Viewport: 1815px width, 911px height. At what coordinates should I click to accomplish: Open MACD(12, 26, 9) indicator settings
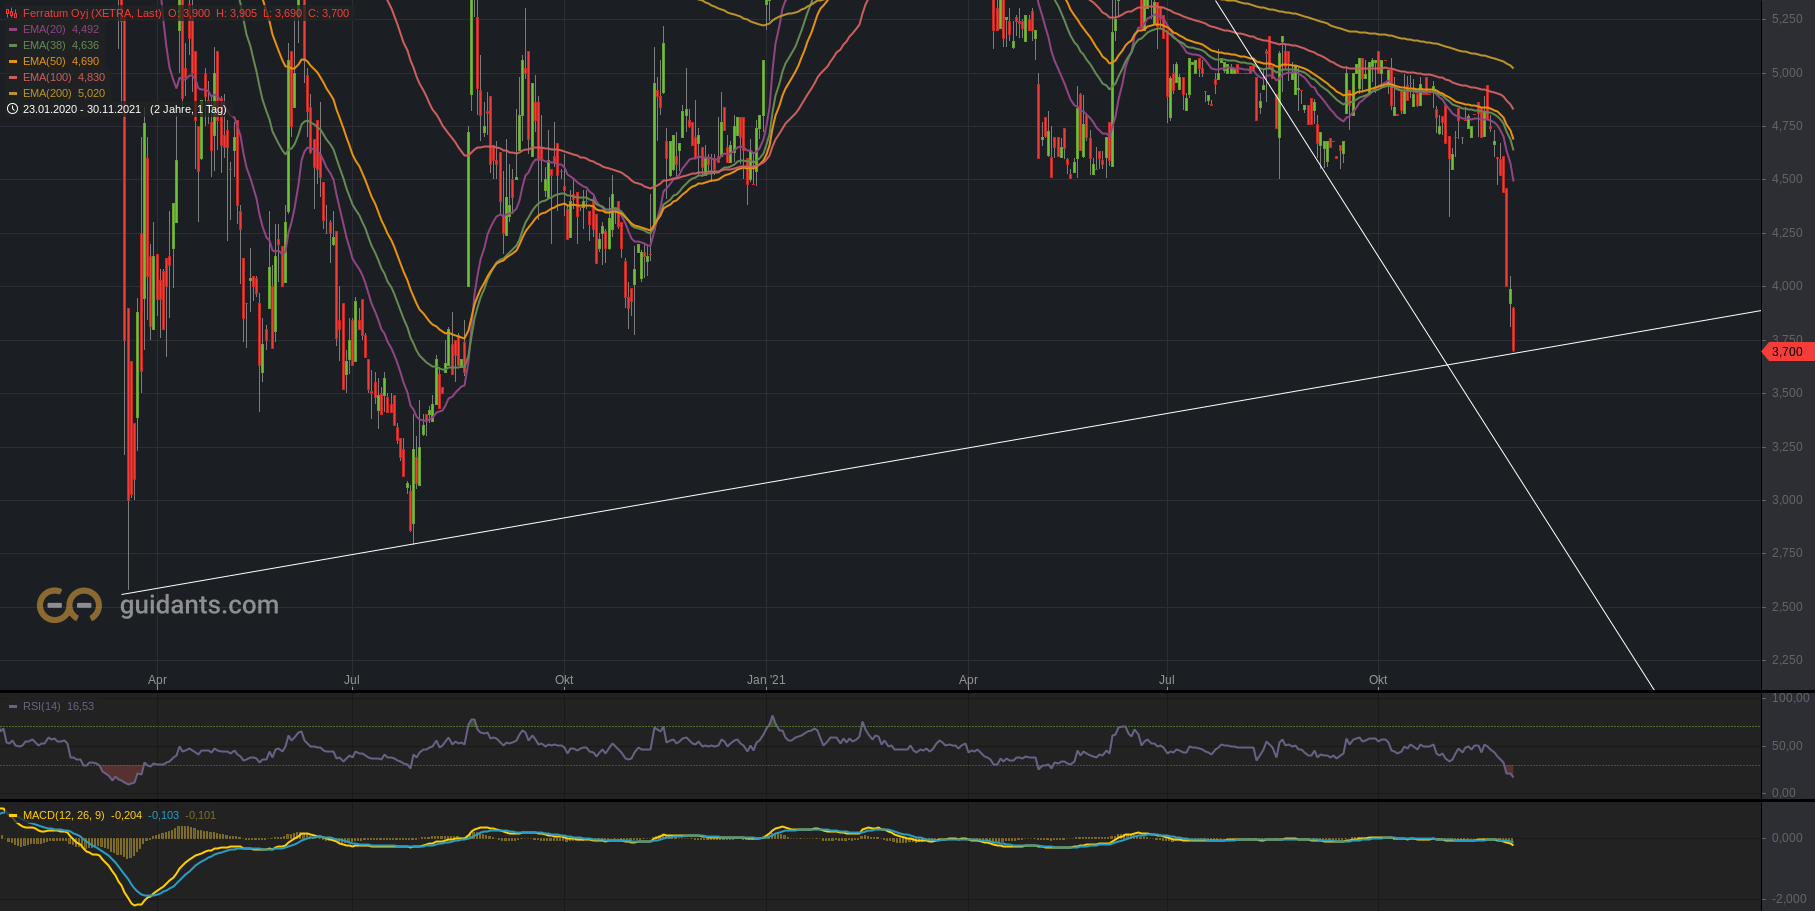pyautogui.click(x=62, y=815)
